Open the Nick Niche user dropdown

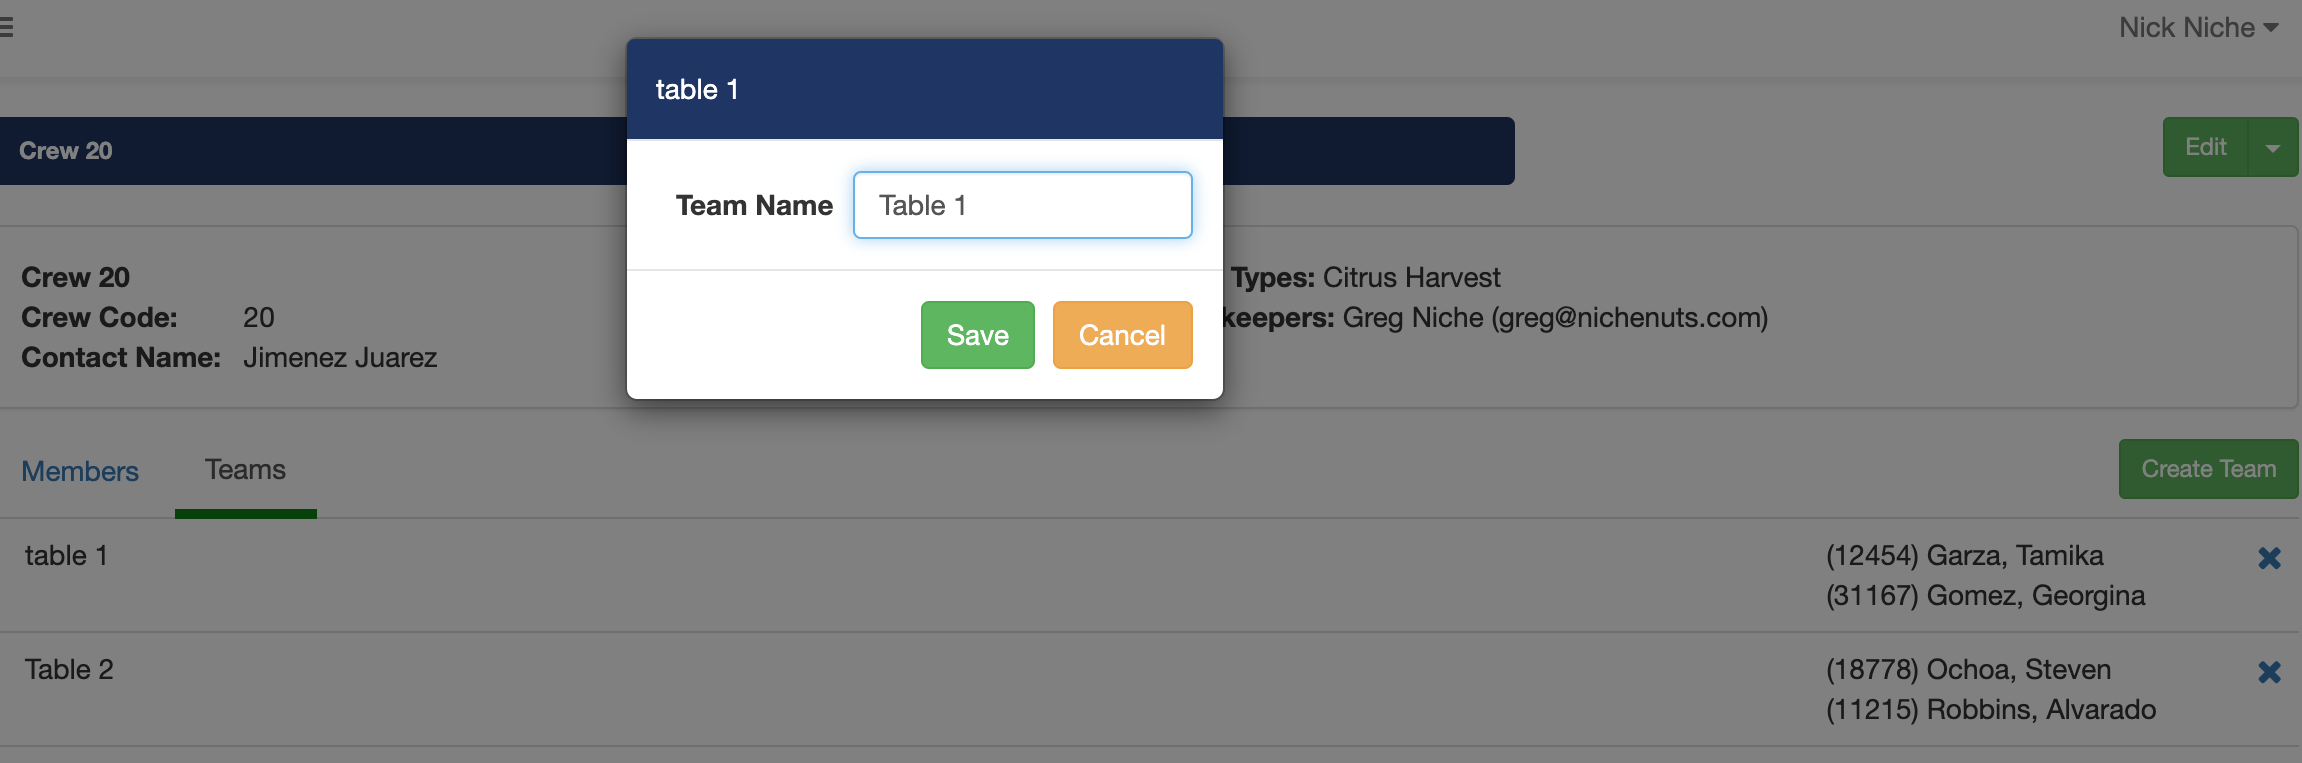[x=2198, y=28]
